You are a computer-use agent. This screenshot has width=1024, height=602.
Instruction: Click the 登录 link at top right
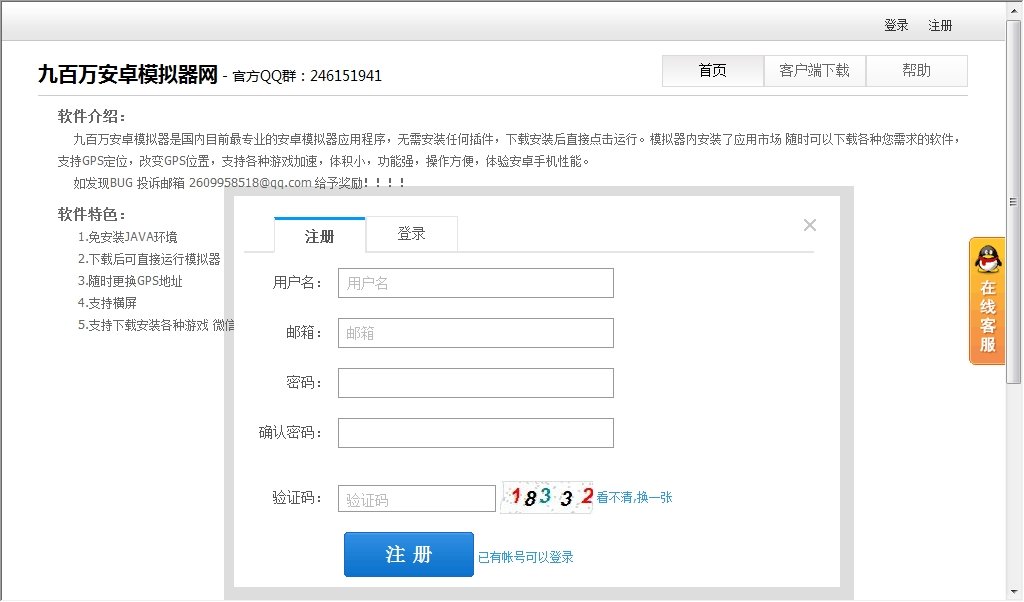(x=896, y=25)
